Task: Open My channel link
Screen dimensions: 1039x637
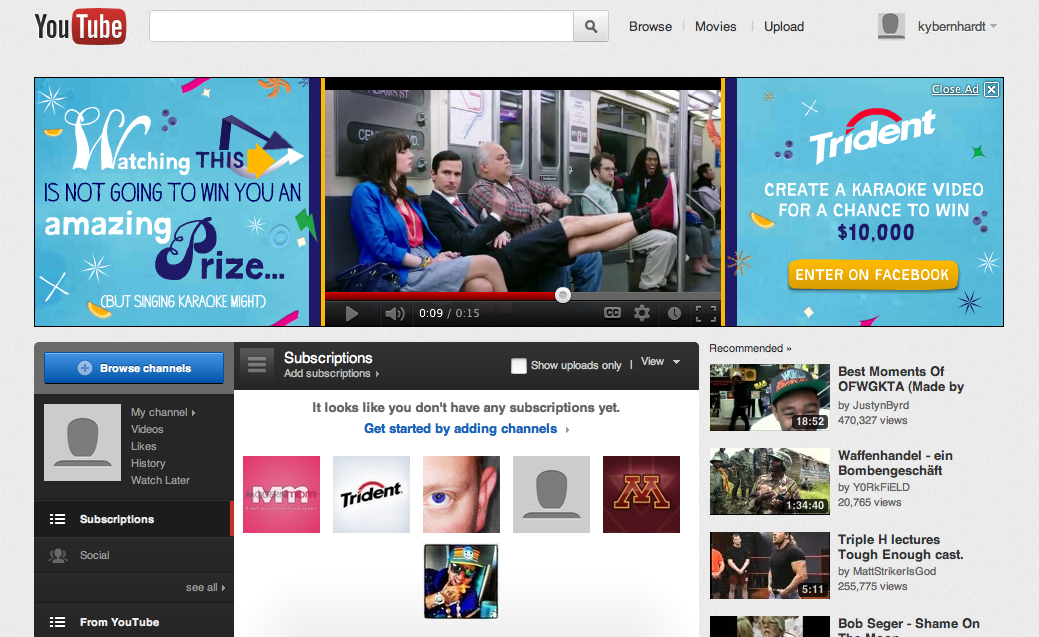Action: [x=162, y=412]
